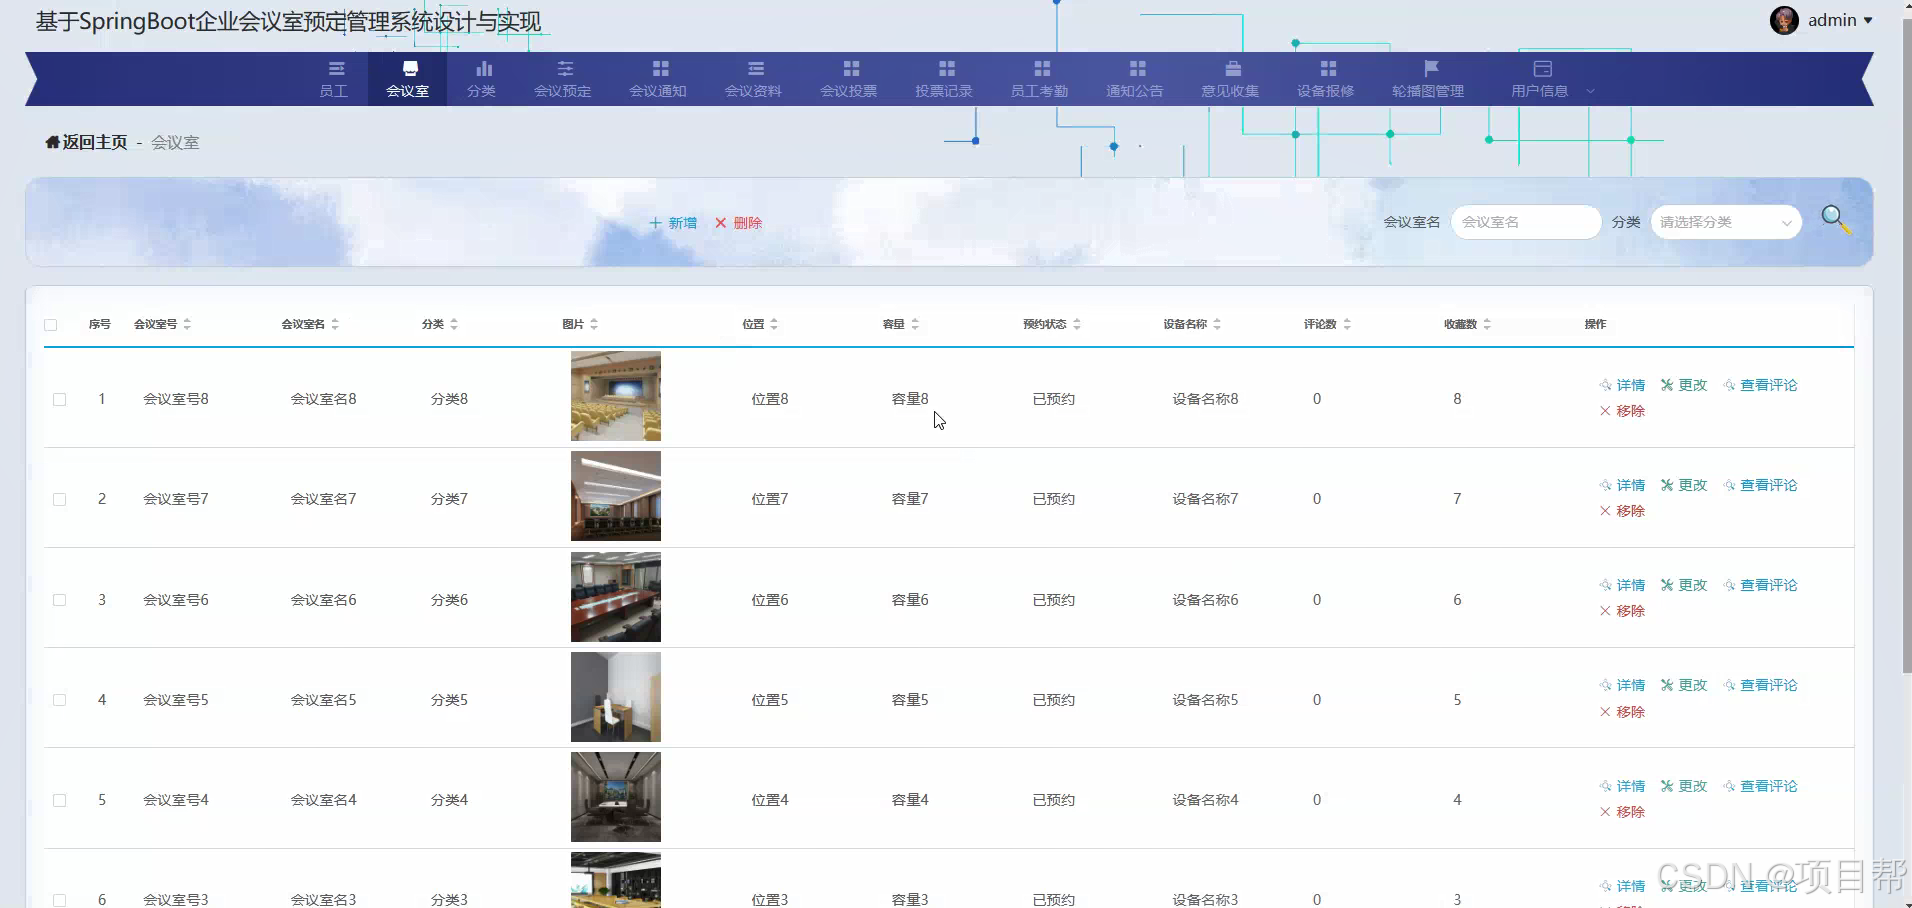Open 会议资料 list icon
Screen dimensions: 1912x908
coord(756,68)
